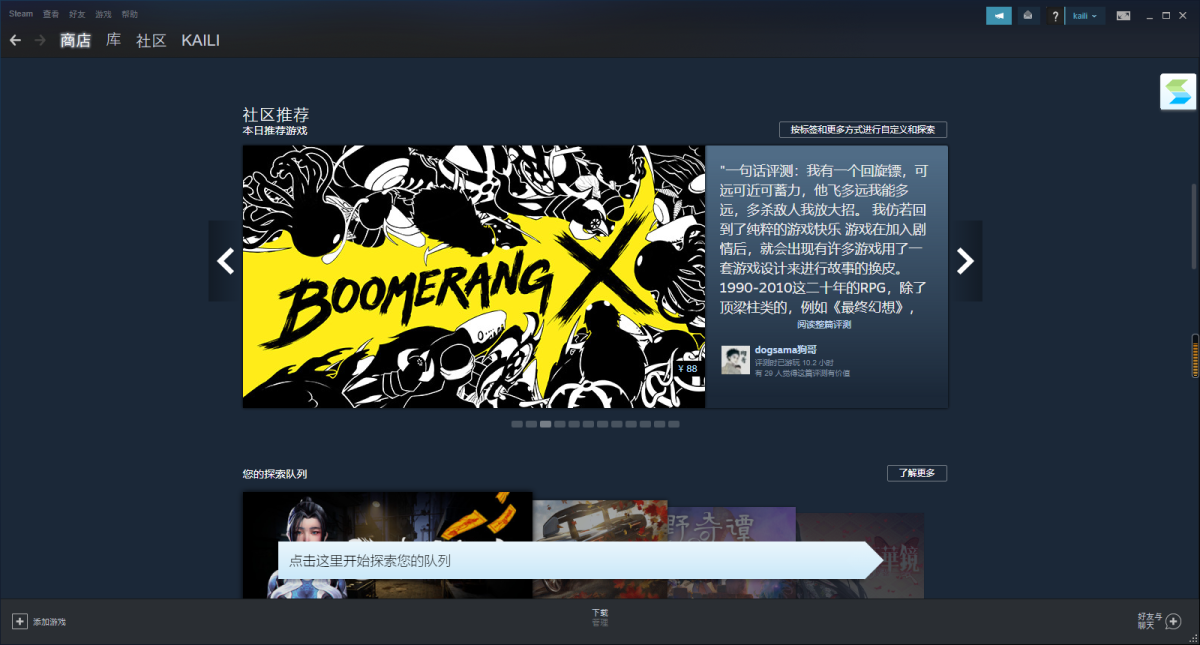This screenshot has height=645, width=1200.
Task: Open friends and chat plus icon
Action: 1174,621
